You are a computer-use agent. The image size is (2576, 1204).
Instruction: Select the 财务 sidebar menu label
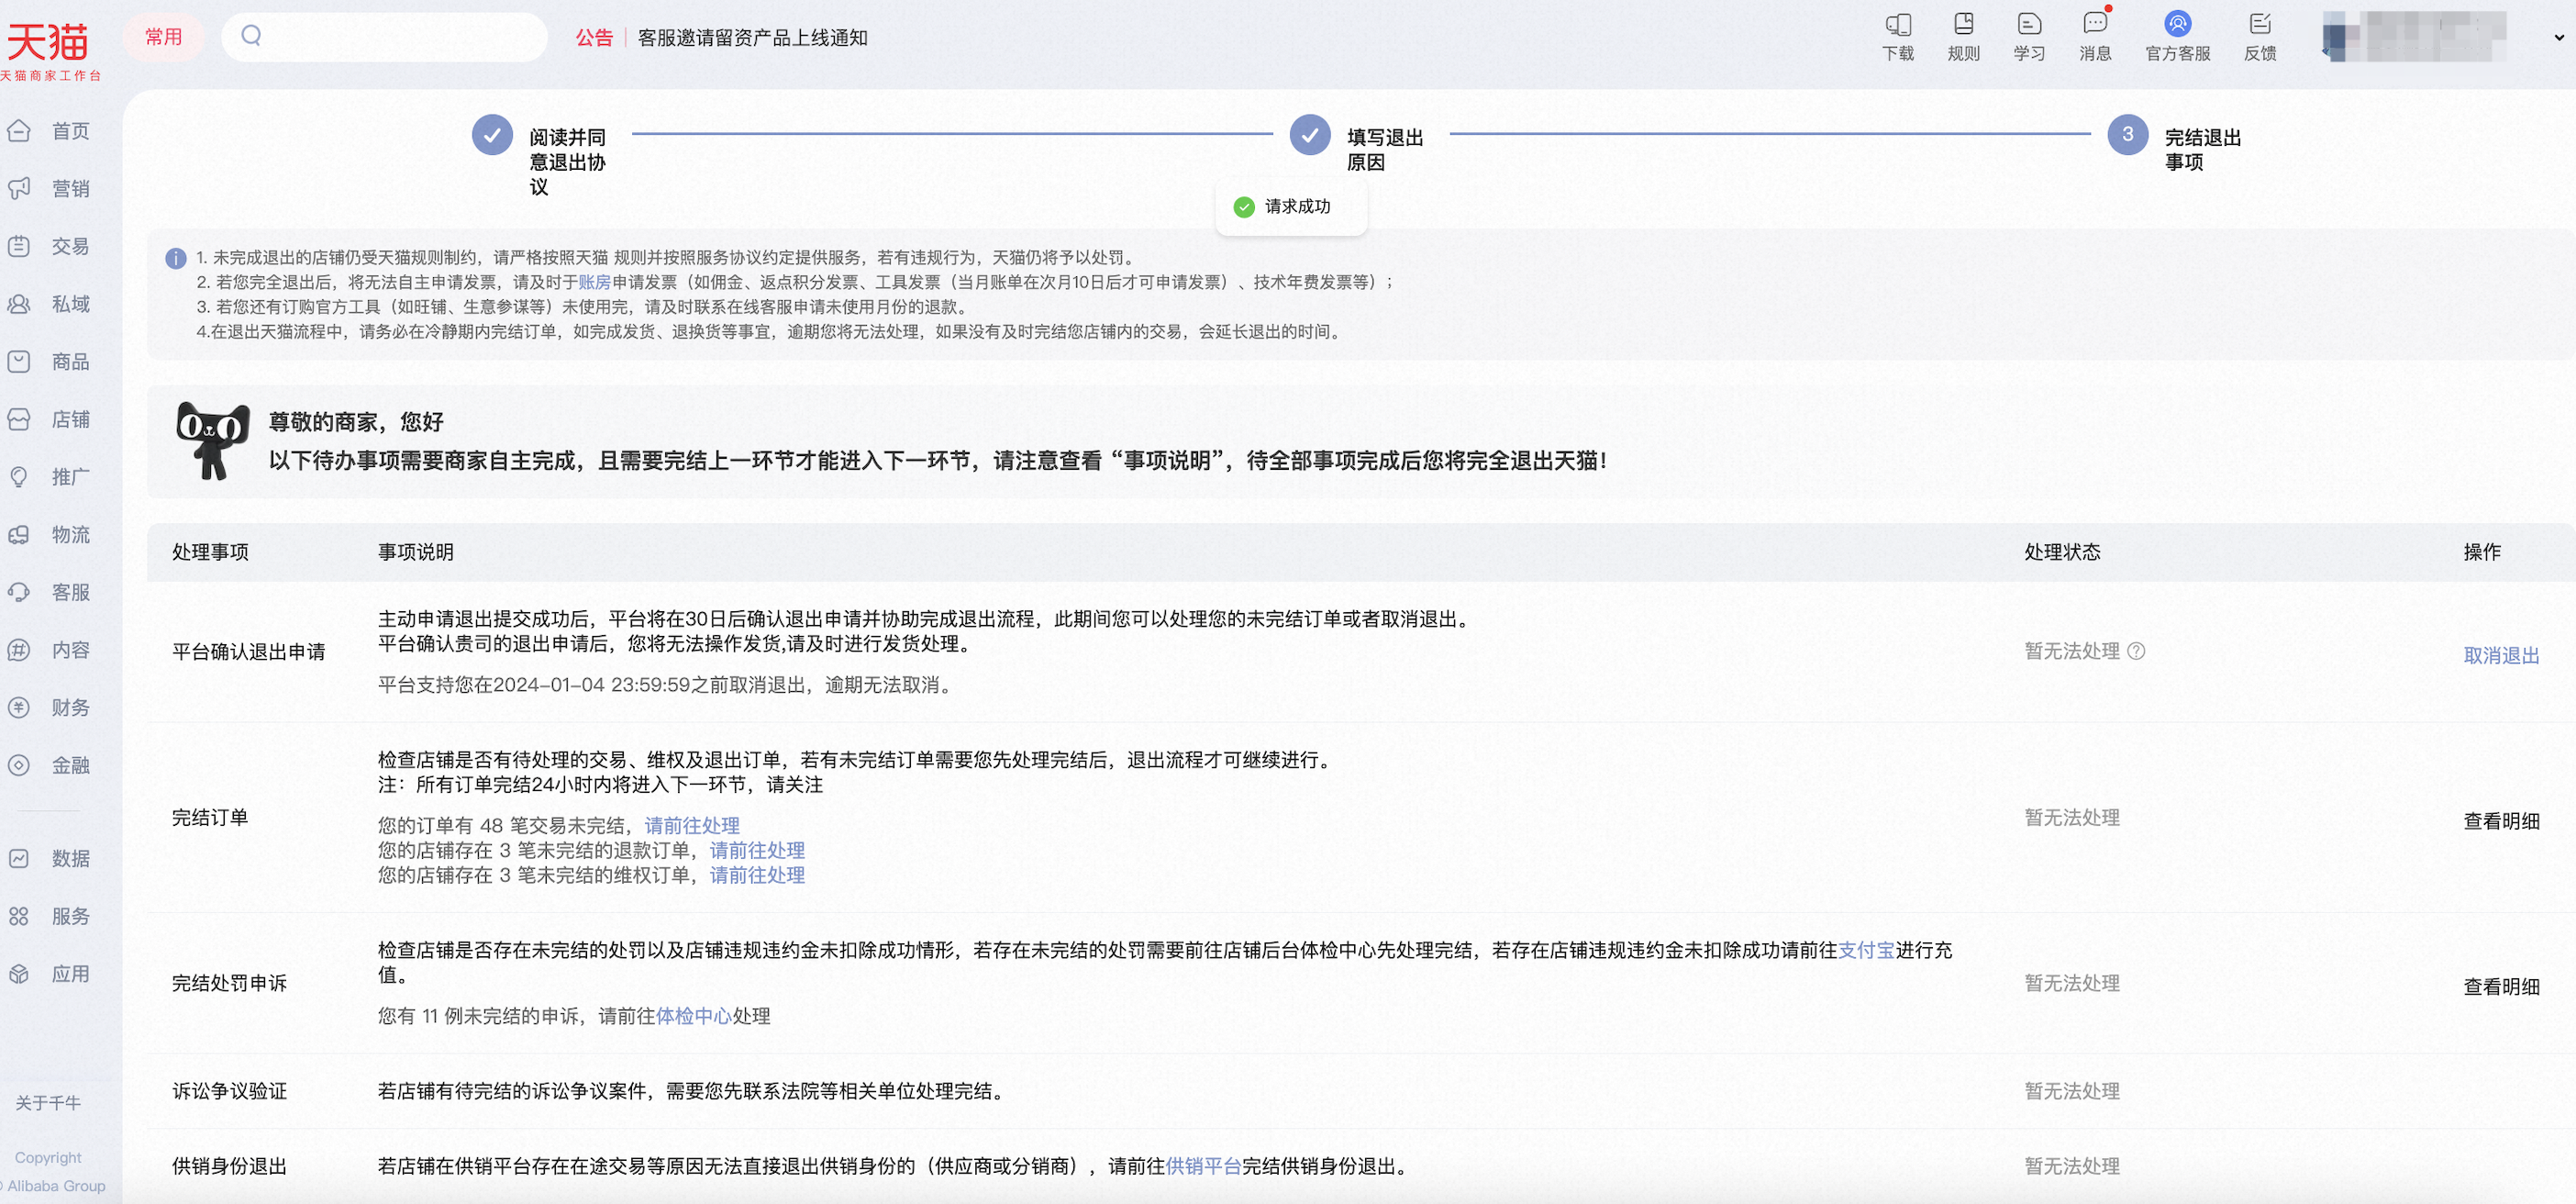pos(71,708)
